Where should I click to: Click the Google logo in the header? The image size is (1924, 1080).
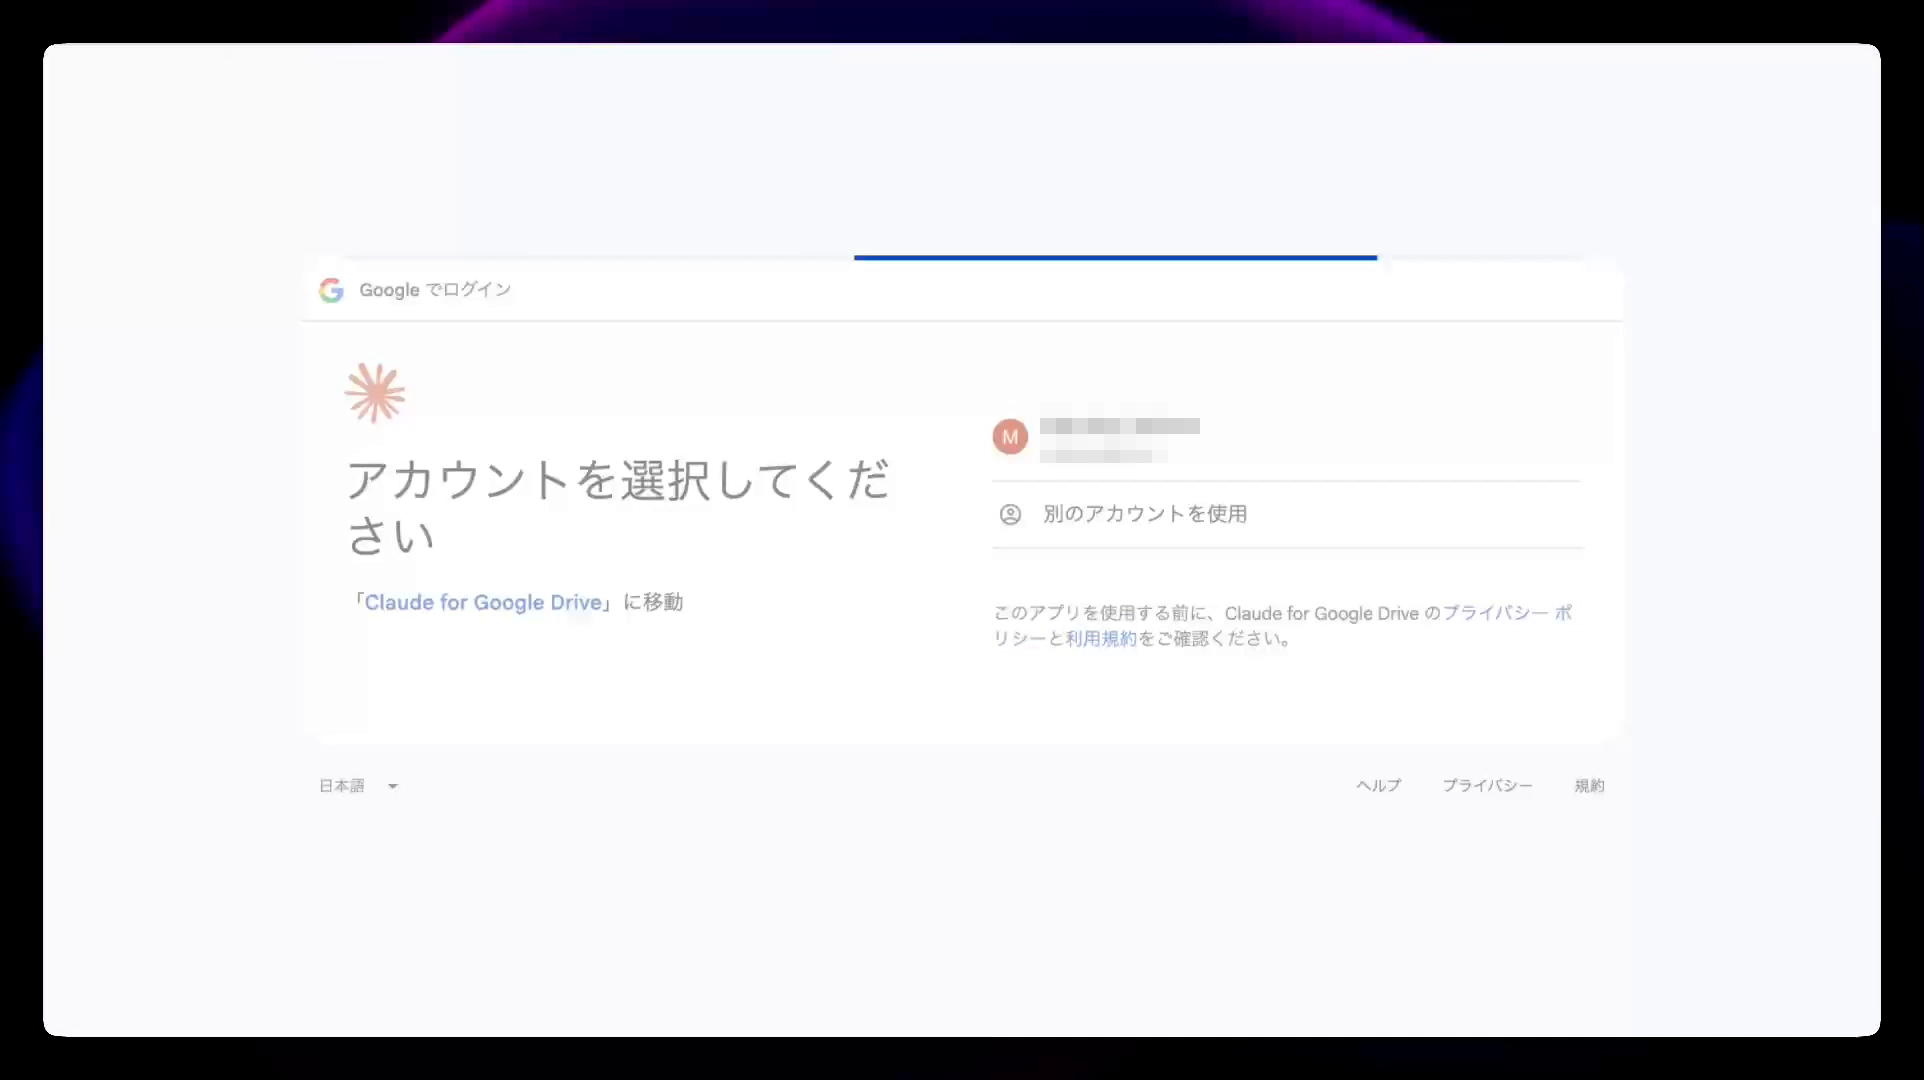[x=331, y=290]
